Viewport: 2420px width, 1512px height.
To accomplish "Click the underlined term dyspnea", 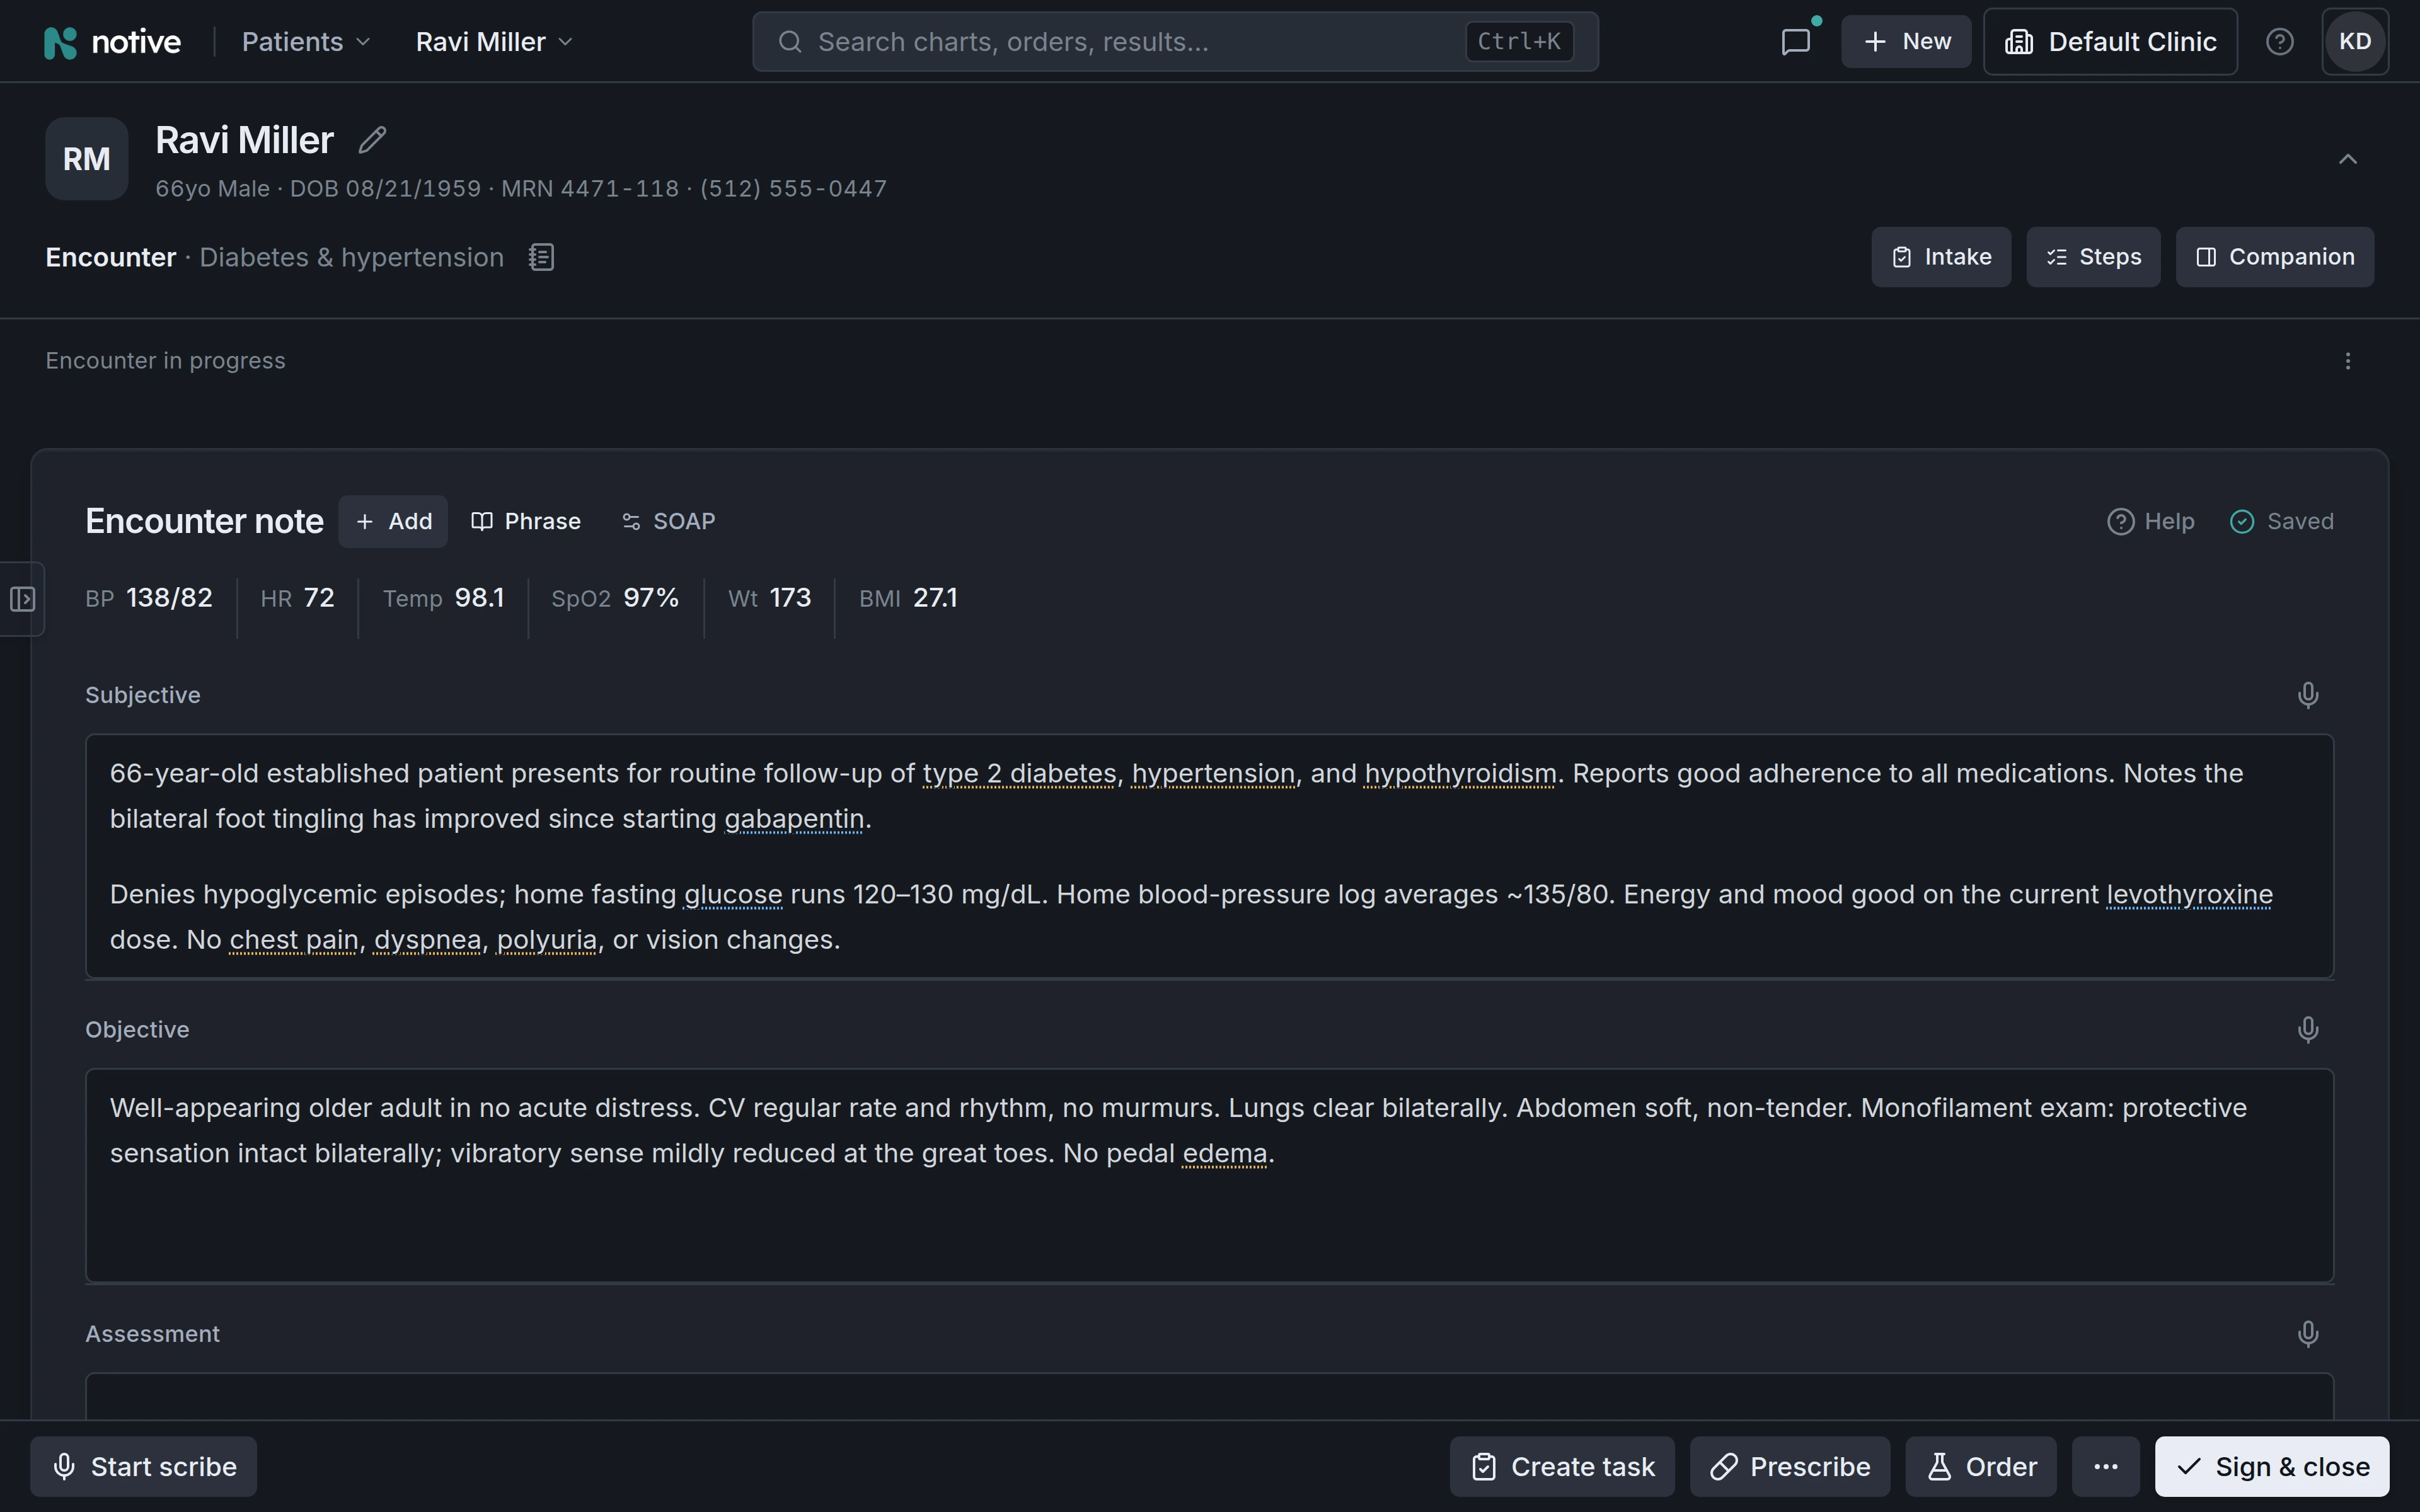I will pos(427,940).
